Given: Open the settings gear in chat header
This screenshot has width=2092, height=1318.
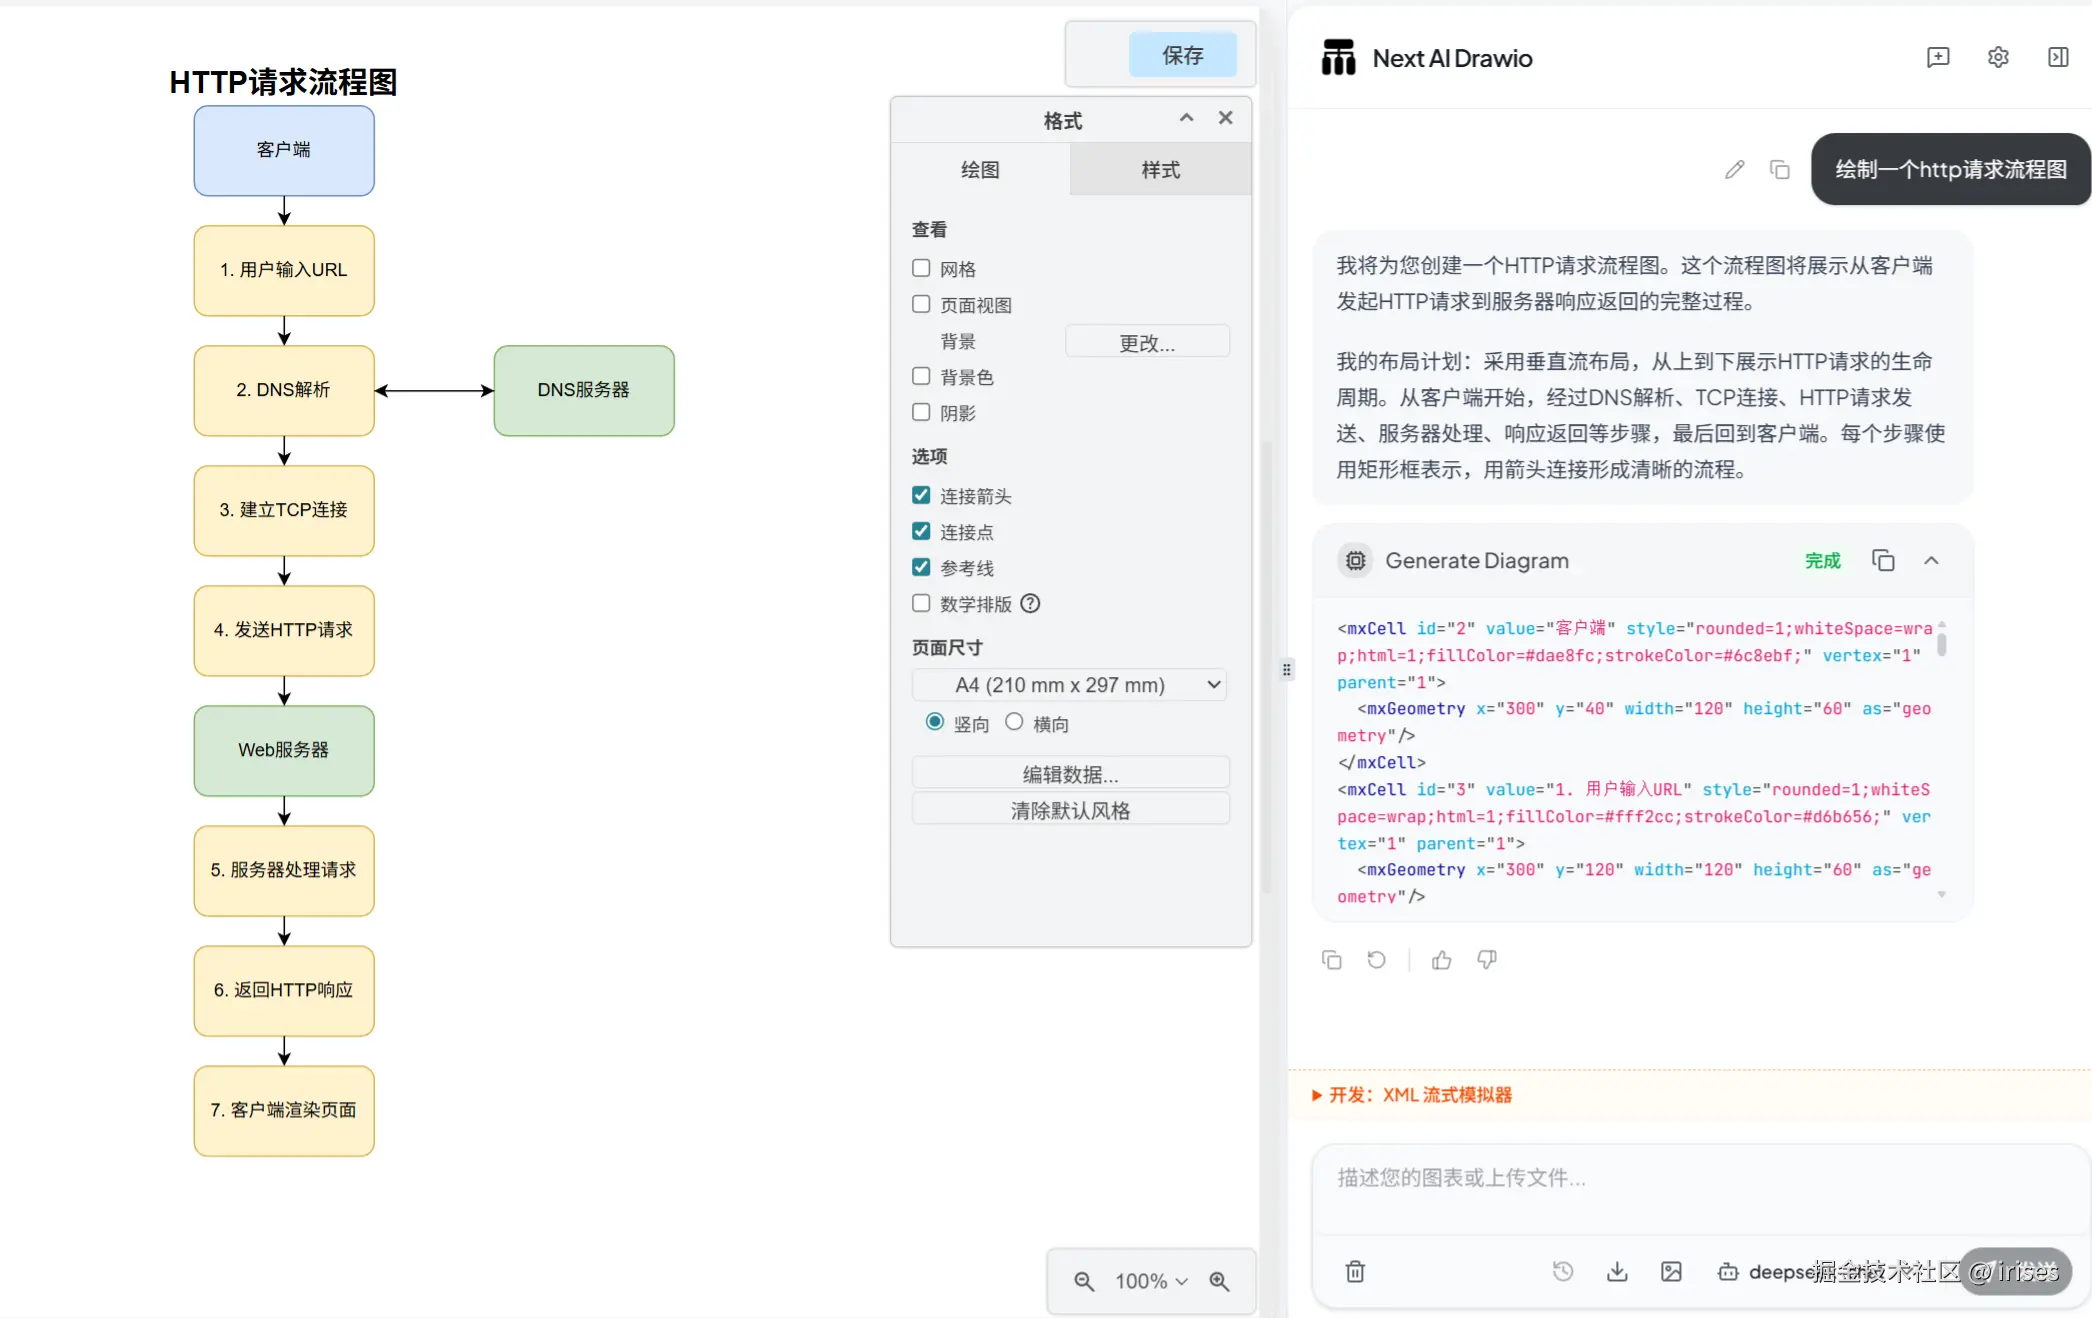Looking at the screenshot, I should [x=1998, y=57].
